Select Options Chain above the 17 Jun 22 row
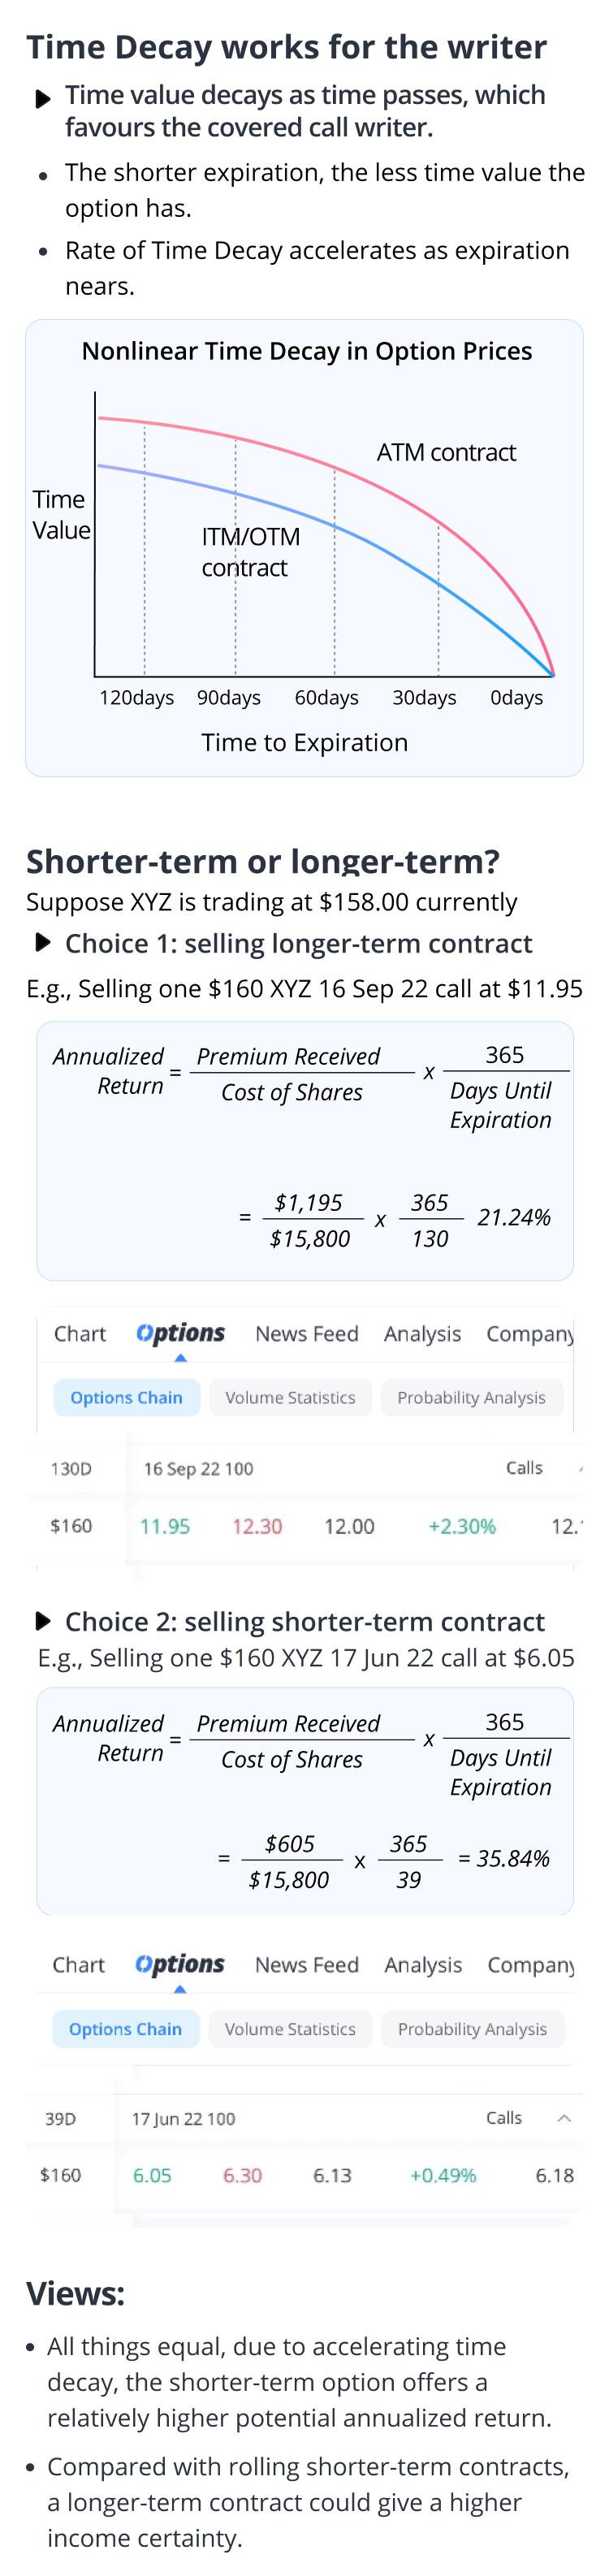Image resolution: width=609 pixels, height=2576 pixels. 125,2028
